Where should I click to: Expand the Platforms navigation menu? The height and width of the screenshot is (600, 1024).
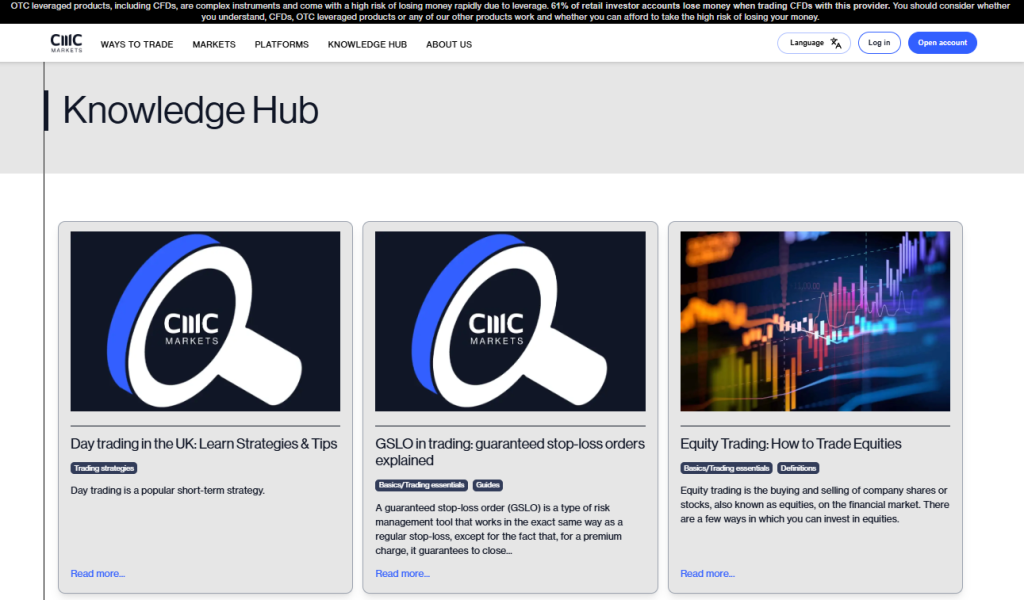282,45
